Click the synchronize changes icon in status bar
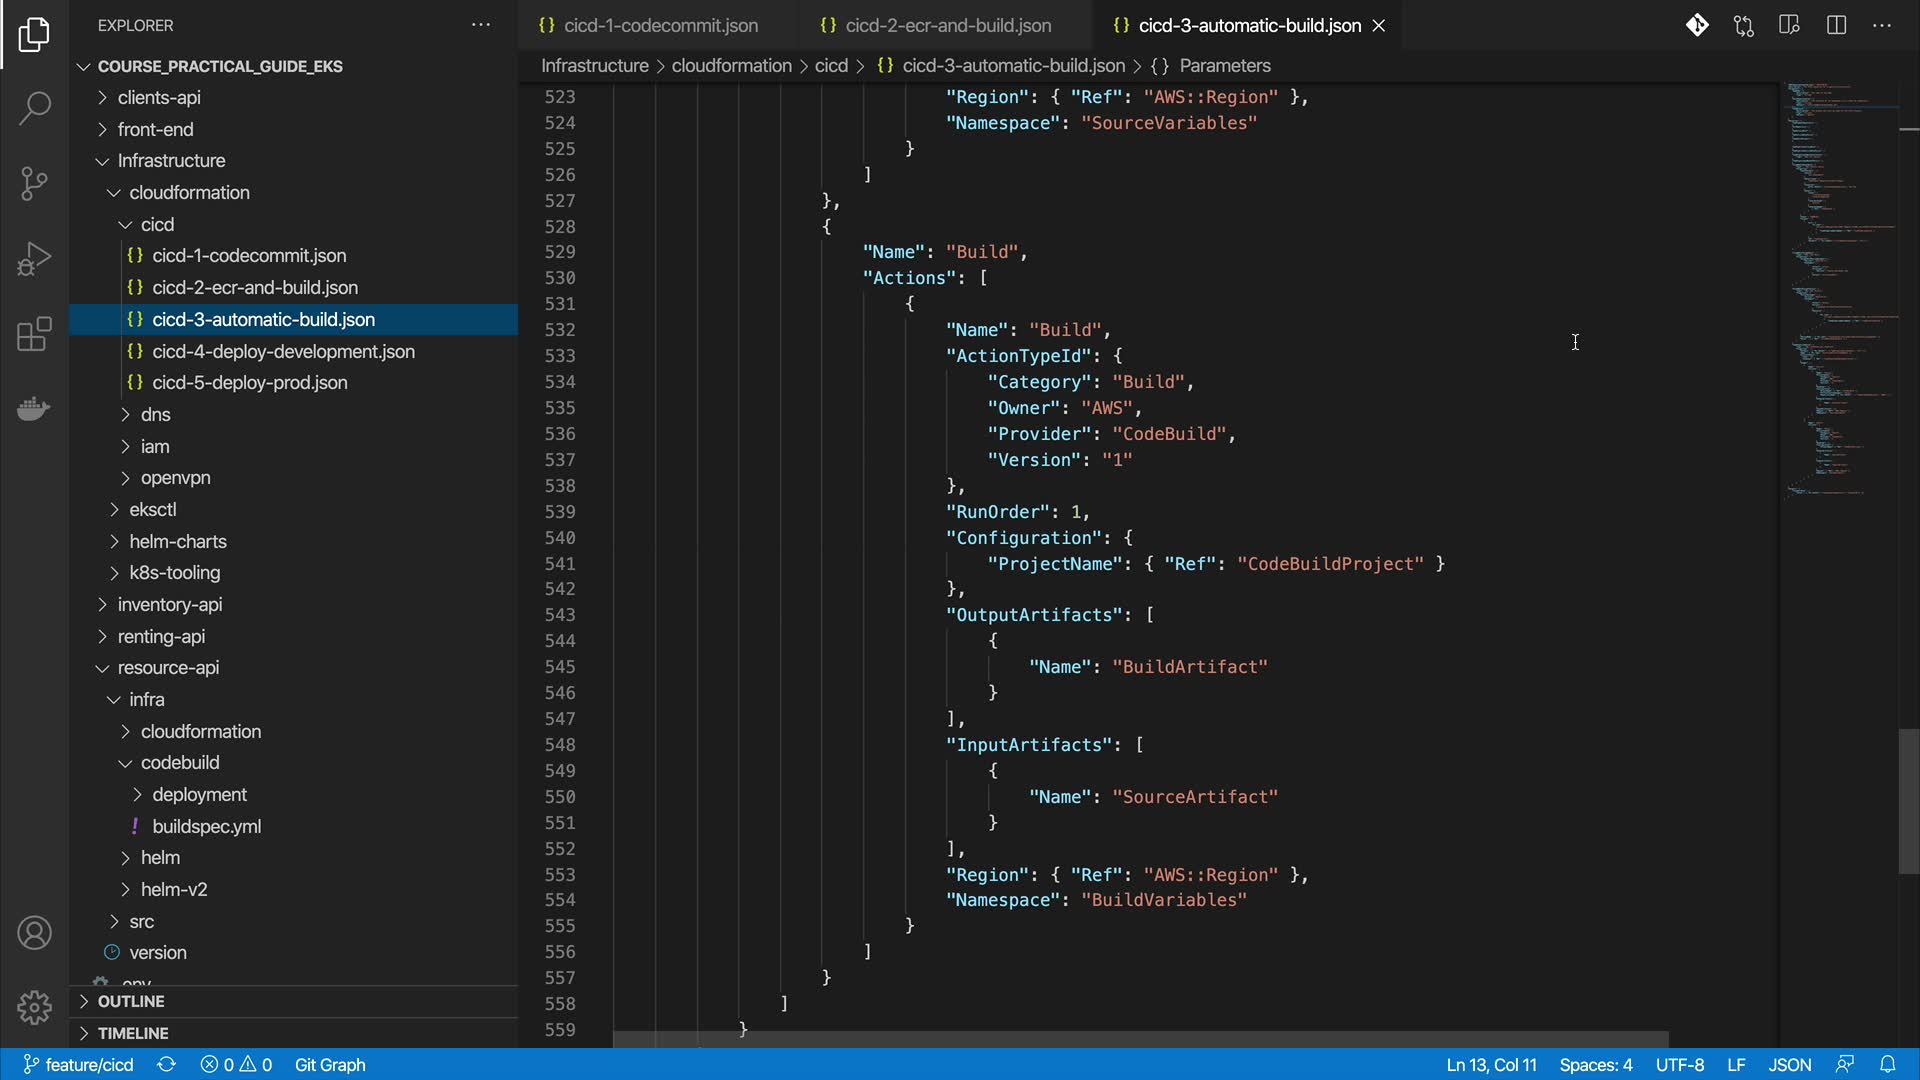Image resolution: width=1920 pixels, height=1080 pixels. click(x=167, y=1064)
